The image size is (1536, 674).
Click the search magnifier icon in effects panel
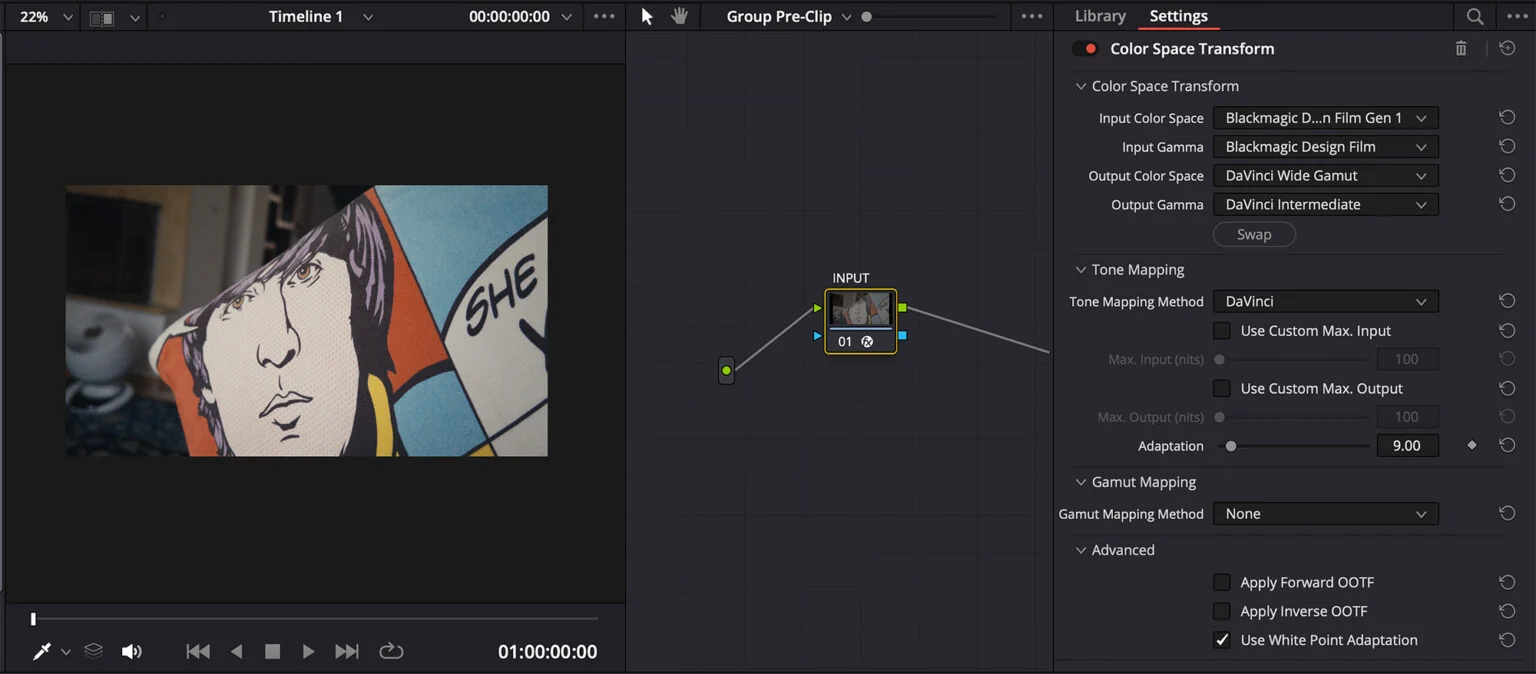pos(1475,17)
